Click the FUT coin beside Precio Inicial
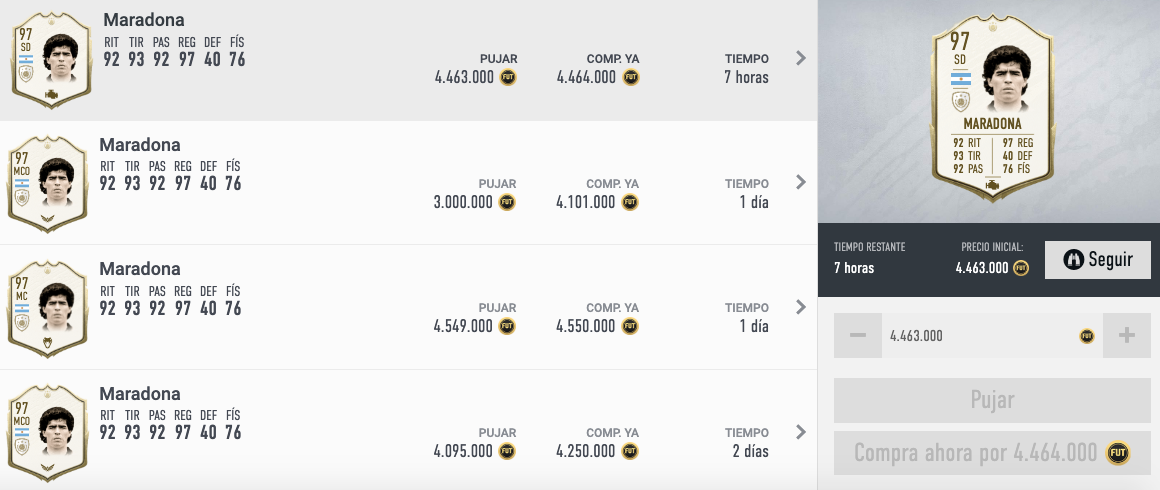Screen dimensions: 1160x490 coord(1021,267)
